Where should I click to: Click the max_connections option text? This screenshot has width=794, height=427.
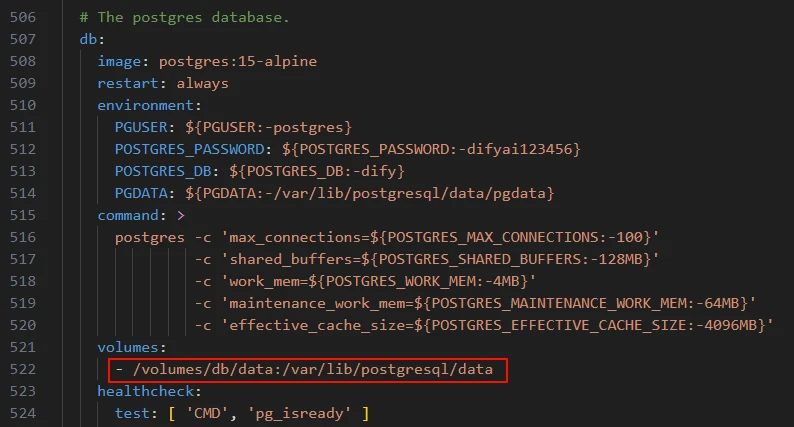pyautogui.click(x=440, y=238)
